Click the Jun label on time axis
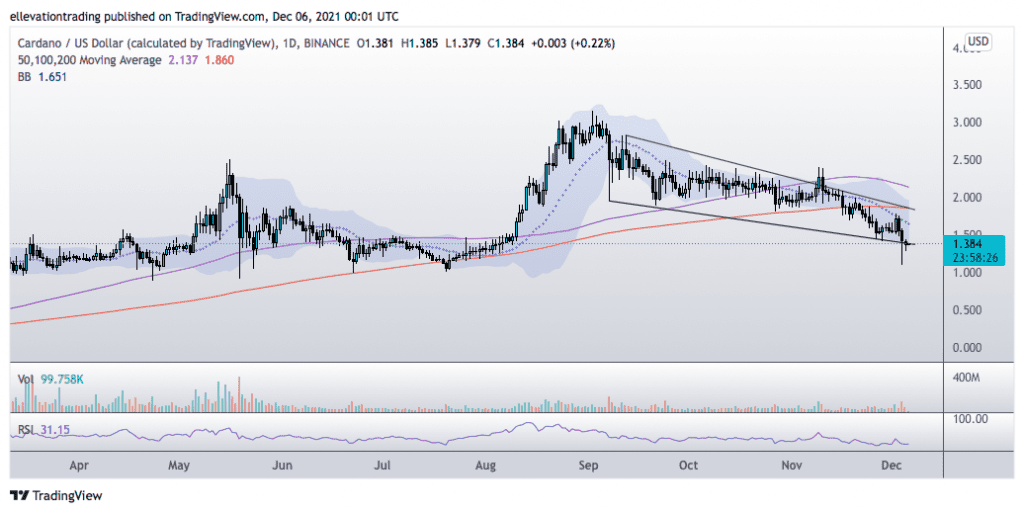Screen dimensions: 1024x513 click(282, 465)
